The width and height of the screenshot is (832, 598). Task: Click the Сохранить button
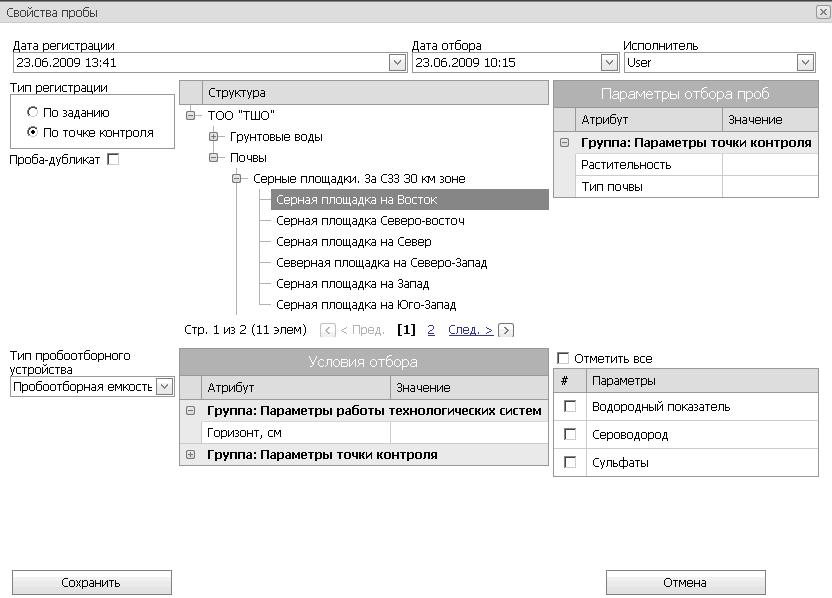pyautogui.click(x=92, y=583)
